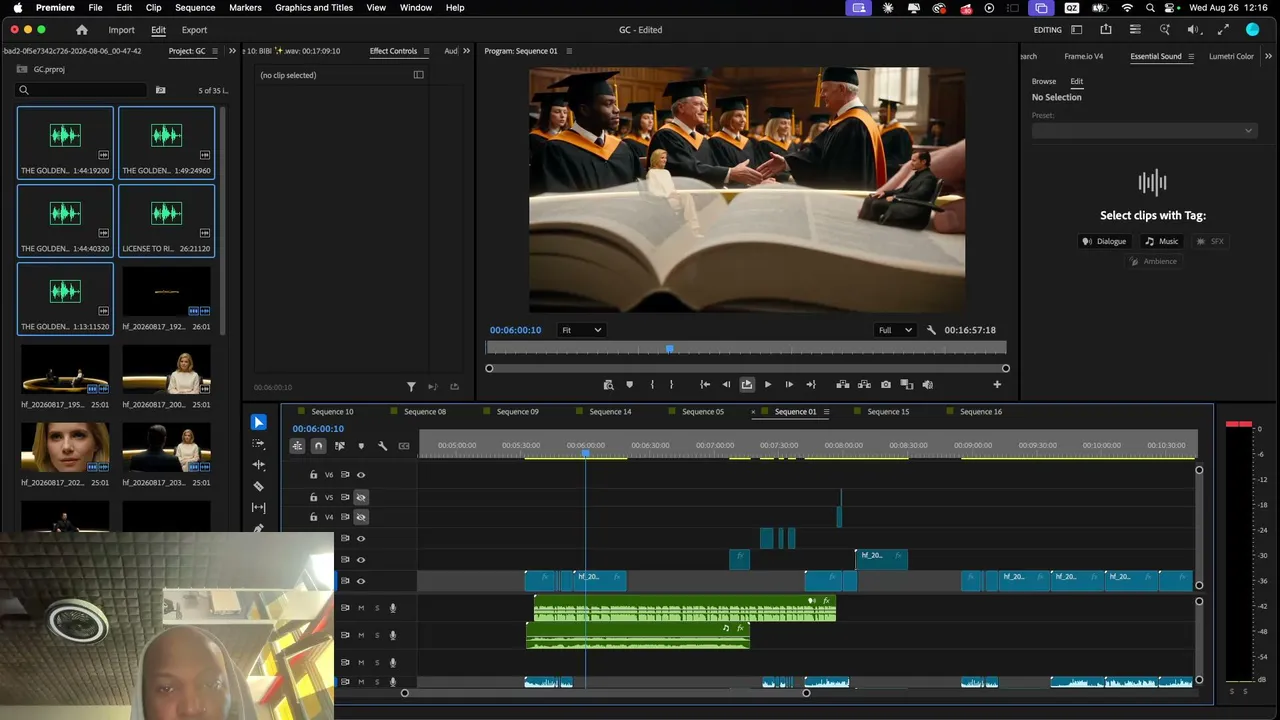Viewport: 1280px width, 720px height.
Task: Click Browse in Essential Sound
Action: 1044,81
